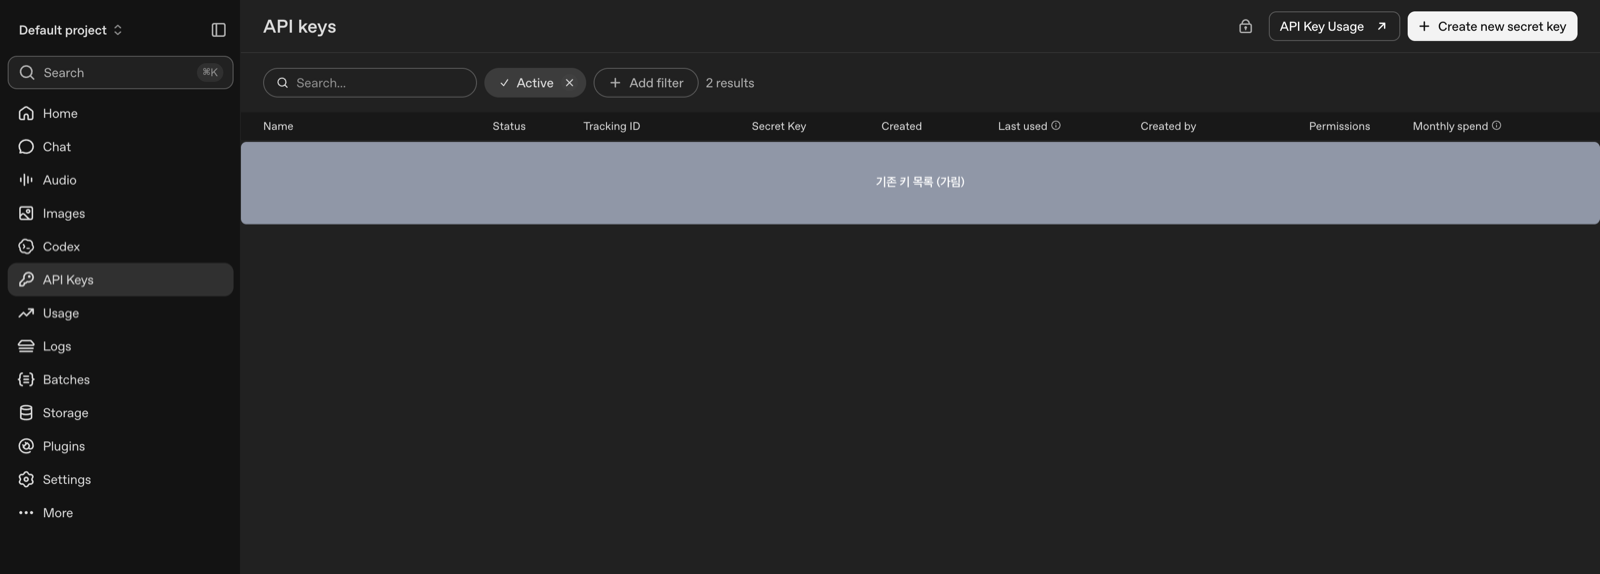Image resolution: width=1600 pixels, height=574 pixels.
Task: Open the Default project switcher
Action: pyautogui.click(x=70, y=30)
